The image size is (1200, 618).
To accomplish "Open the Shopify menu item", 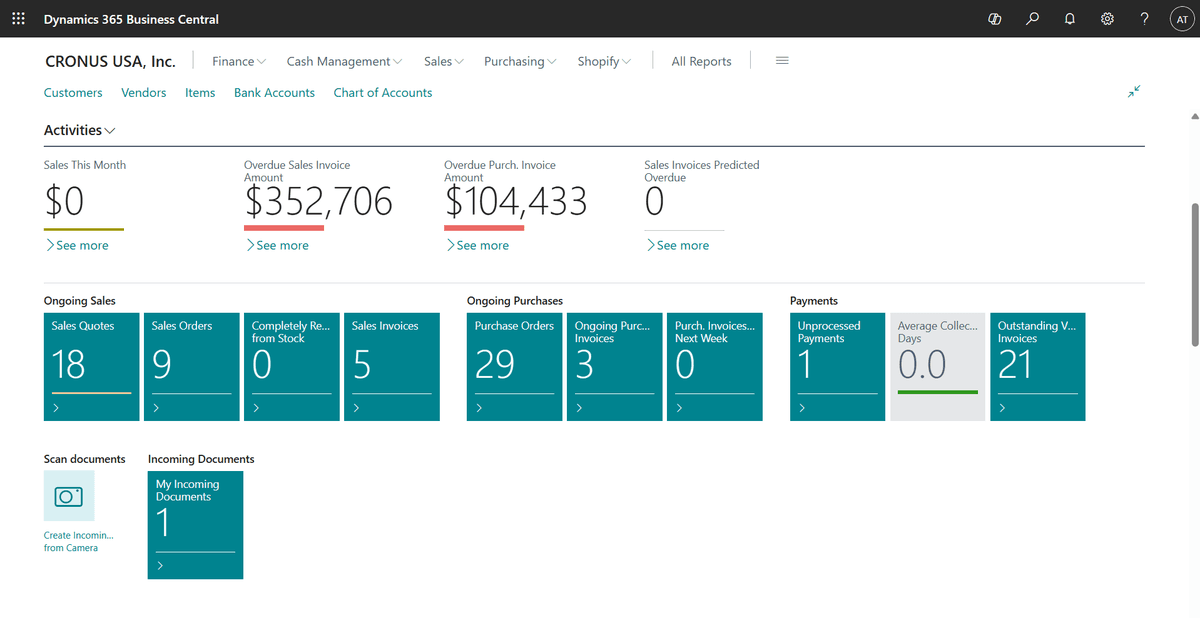I will [x=603, y=61].
